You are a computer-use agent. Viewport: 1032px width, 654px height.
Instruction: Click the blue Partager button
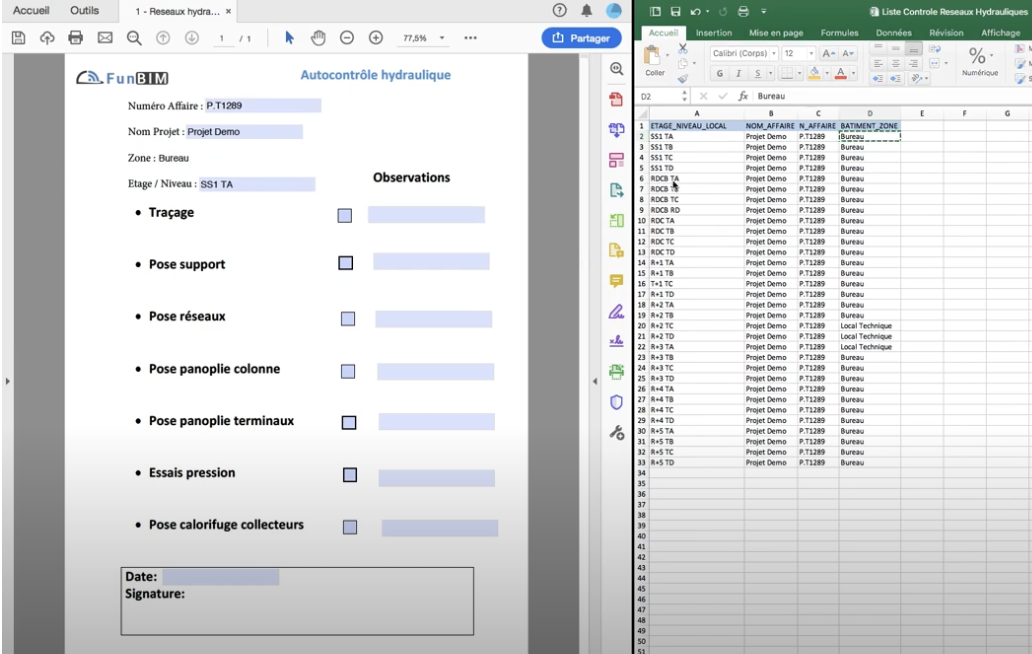point(581,38)
